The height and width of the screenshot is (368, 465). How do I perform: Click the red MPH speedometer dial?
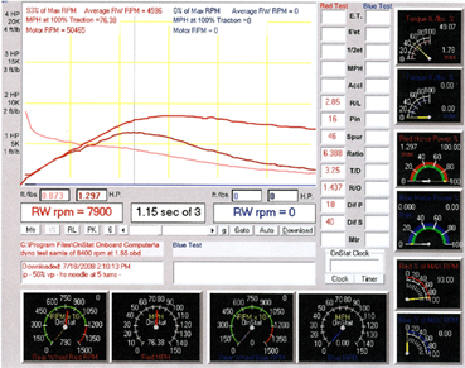point(157,327)
